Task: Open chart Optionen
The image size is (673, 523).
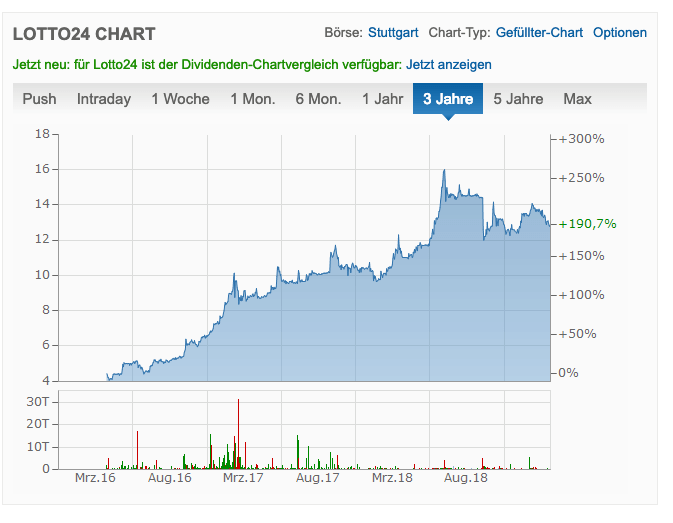Action: pos(620,33)
